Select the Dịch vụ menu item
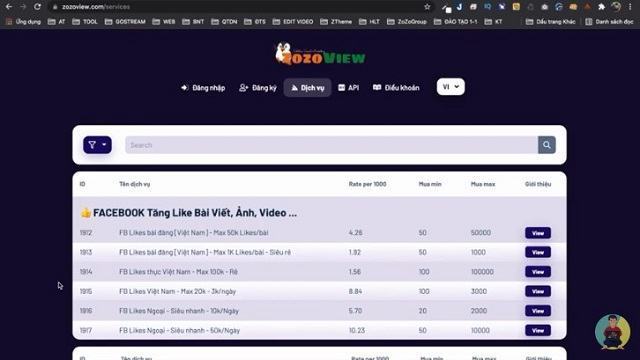The image size is (640, 360). tap(307, 88)
